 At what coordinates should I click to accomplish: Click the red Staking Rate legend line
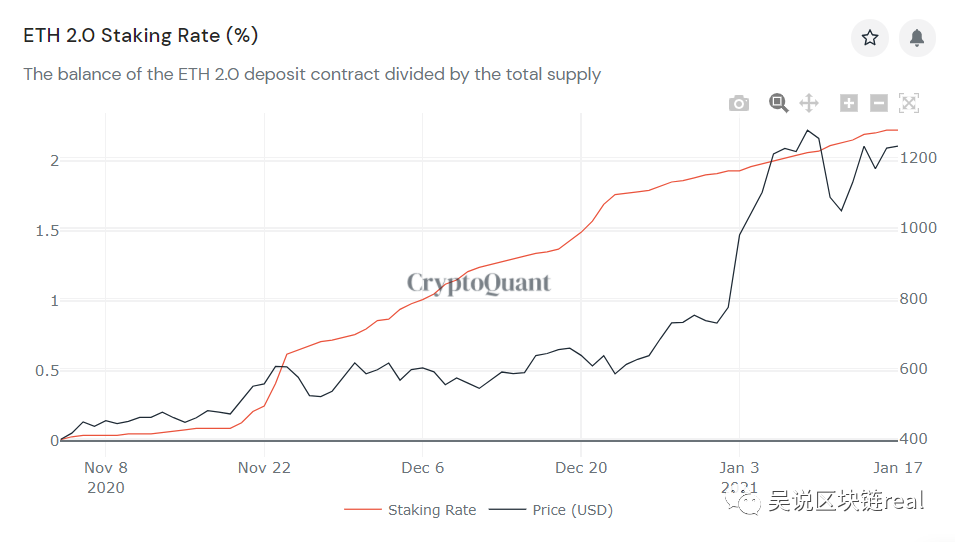tap(362, 509)
